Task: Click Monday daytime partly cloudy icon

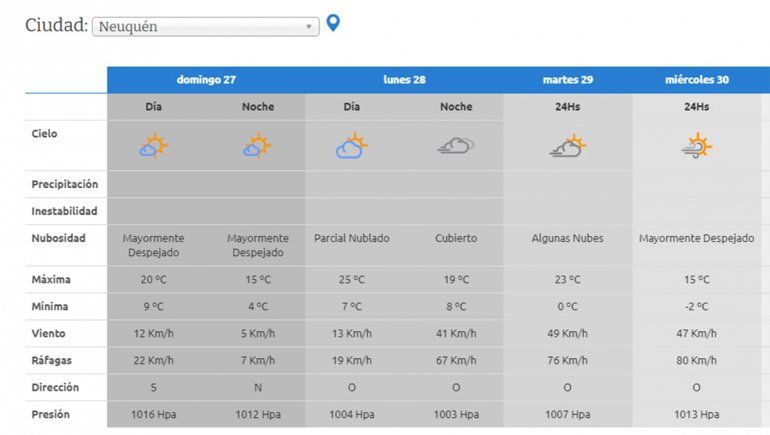Action: point(351,147)
